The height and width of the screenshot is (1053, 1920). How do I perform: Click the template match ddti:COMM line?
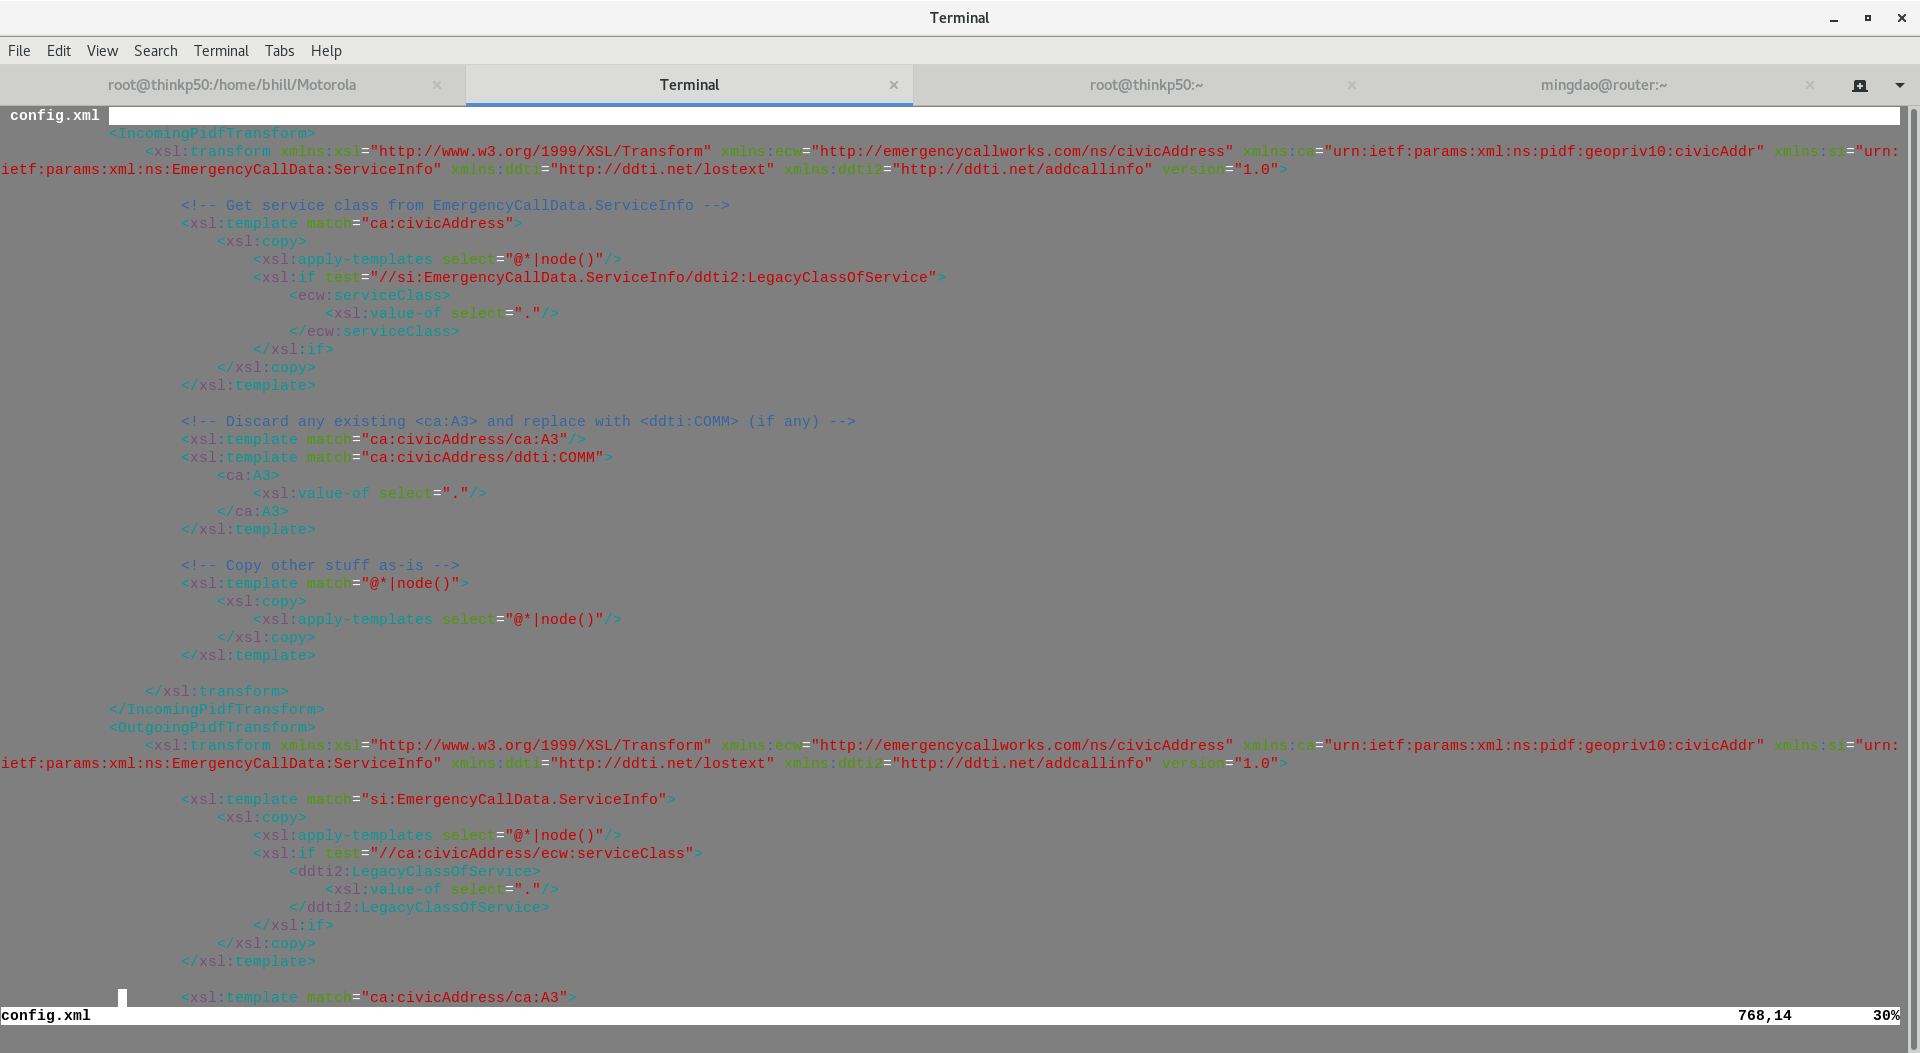click(397, 458)
